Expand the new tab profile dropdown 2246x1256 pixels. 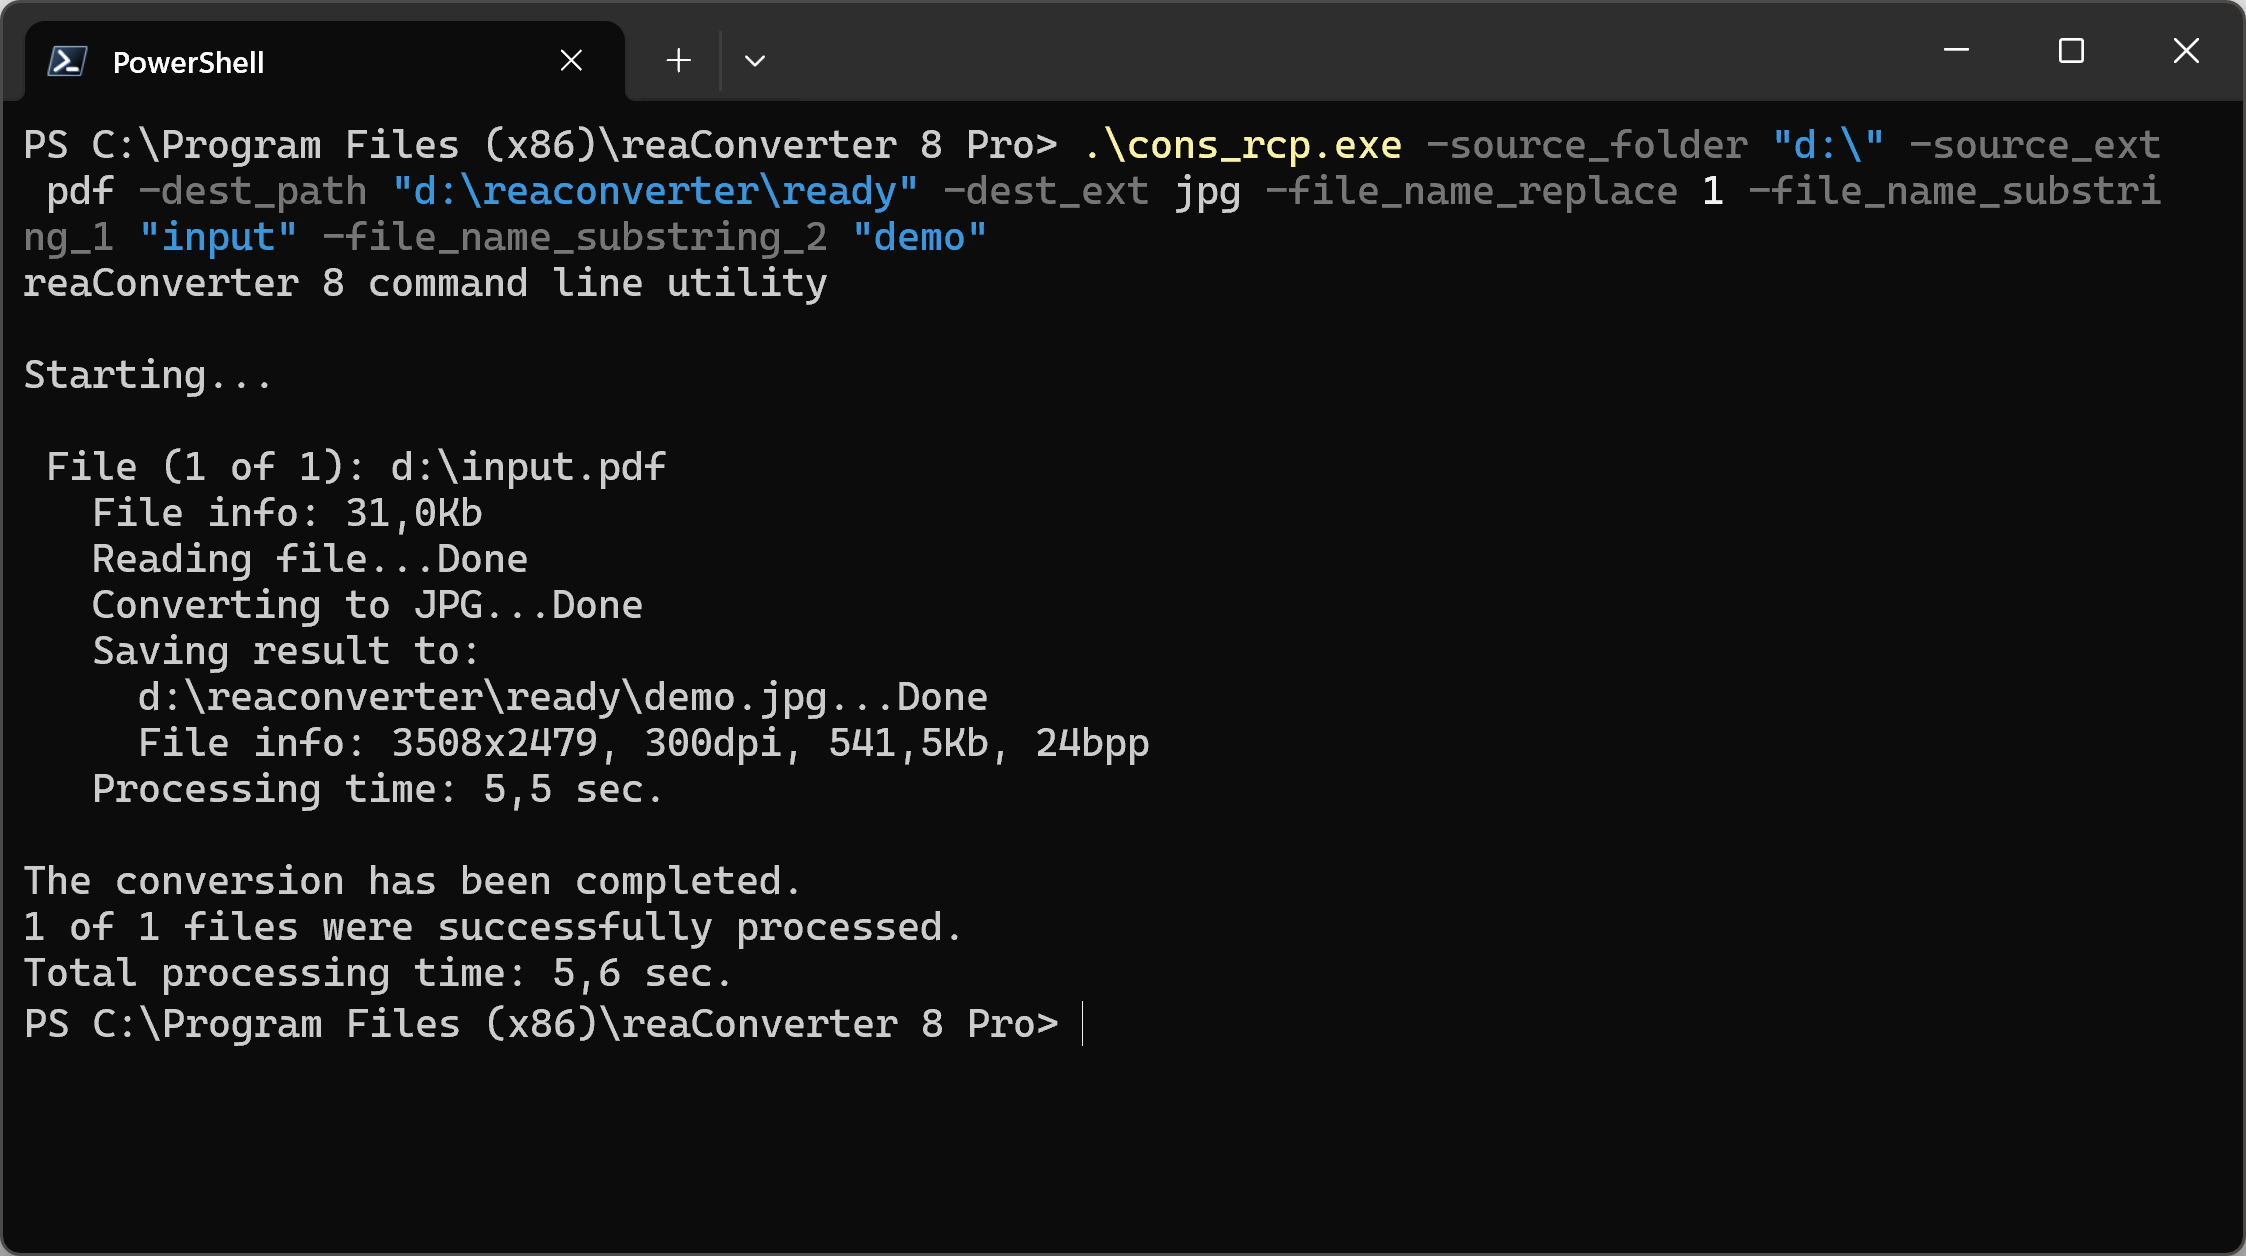[x=755, y=61]
